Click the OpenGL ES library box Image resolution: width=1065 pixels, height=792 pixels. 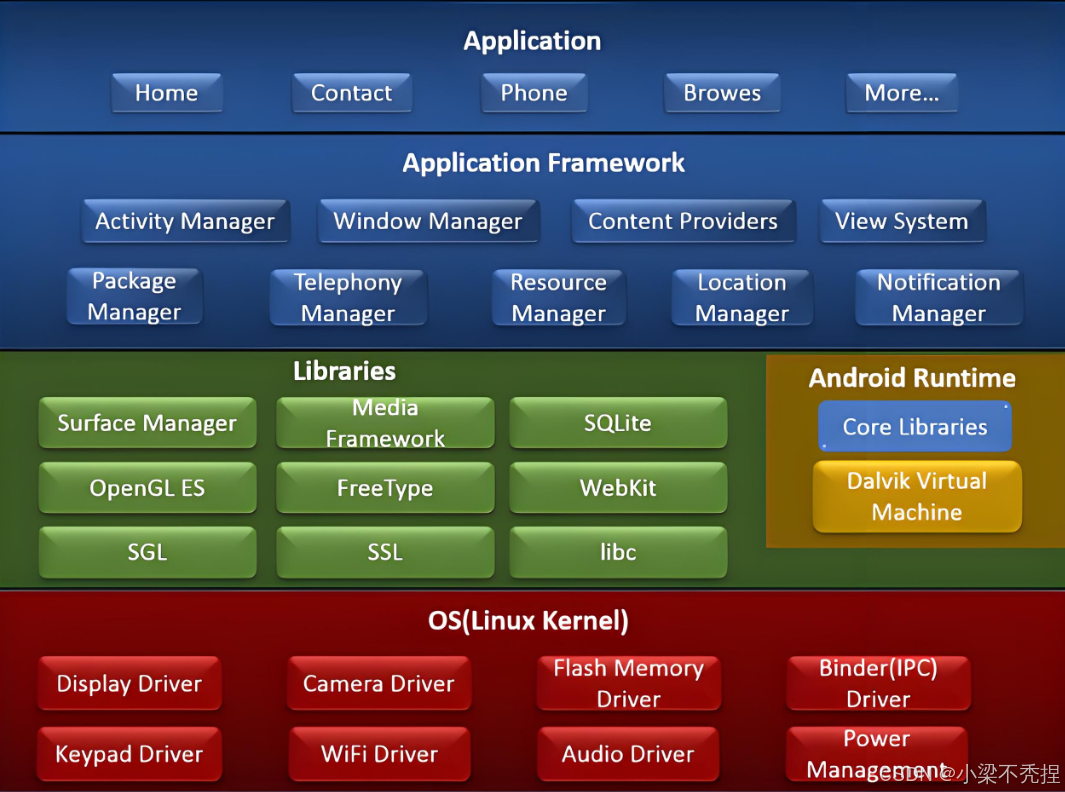147,488
